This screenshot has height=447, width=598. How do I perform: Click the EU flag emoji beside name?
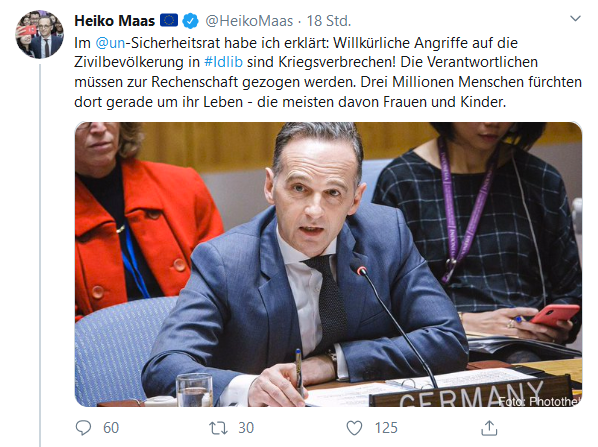click(x=169, y=20)
